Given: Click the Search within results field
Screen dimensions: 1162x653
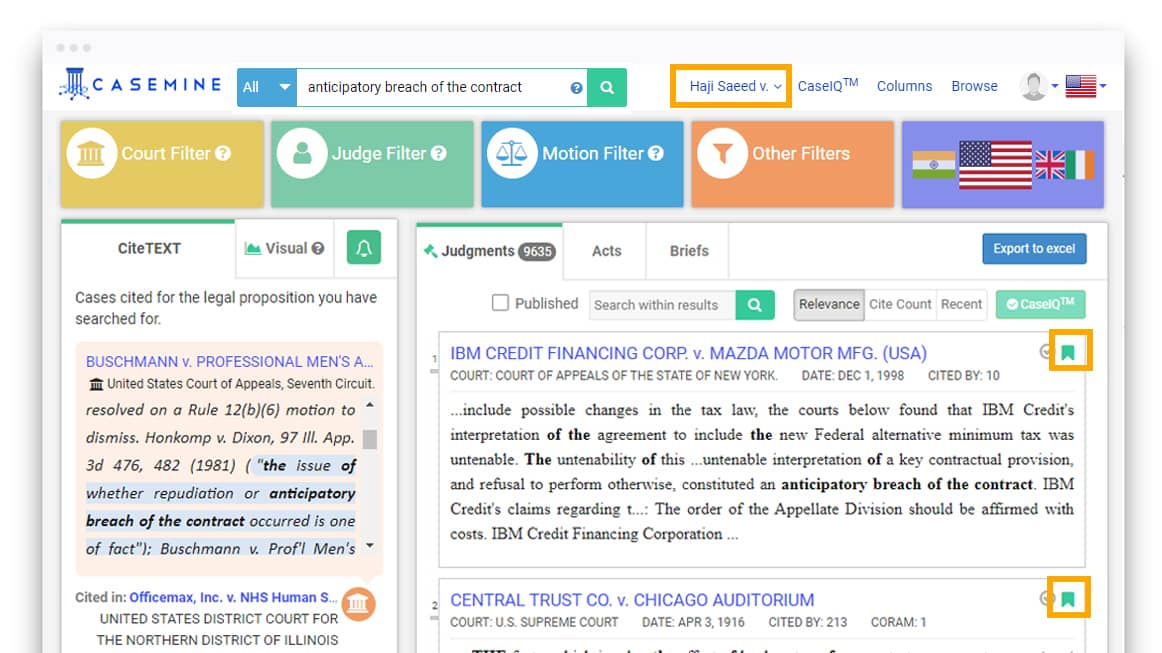Looking at the screenshot, I should pos(662,305).
